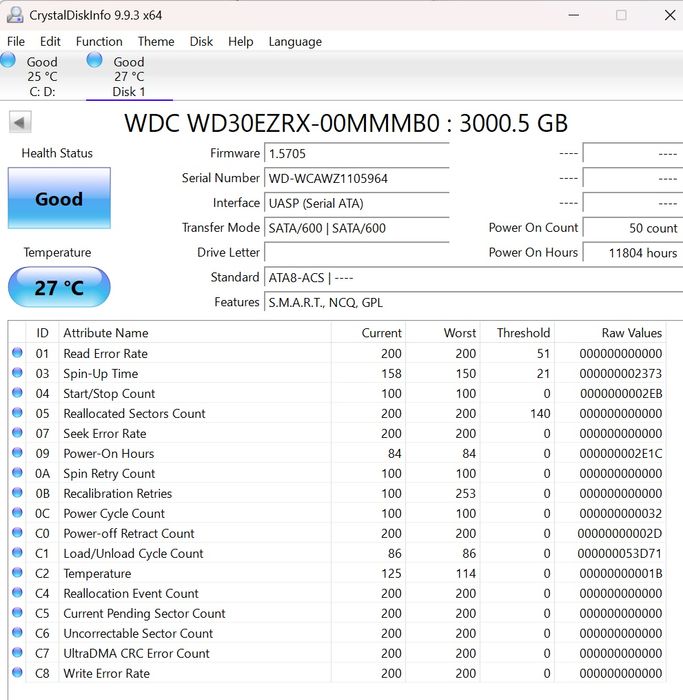Screen dimensions: 683x700
Task: Click the ID column header
Action: 42,333
